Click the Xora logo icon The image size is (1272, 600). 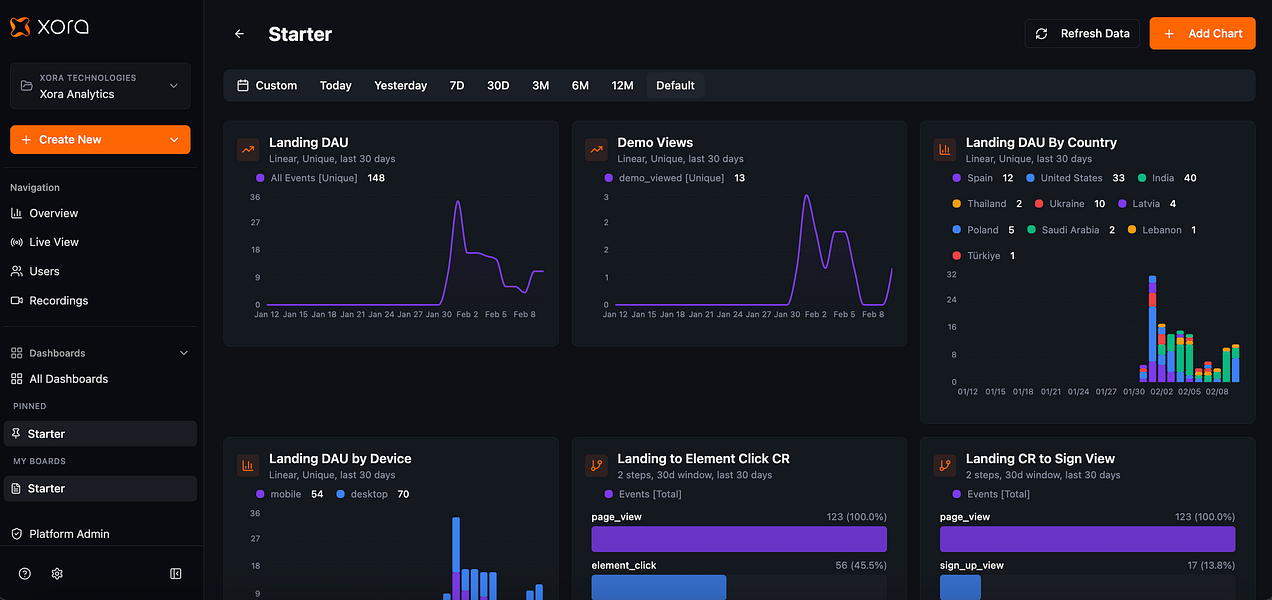[19, 27]
